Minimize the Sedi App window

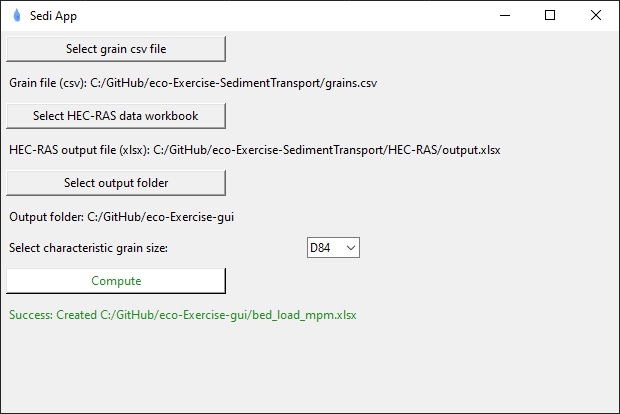tap(504, 15)
